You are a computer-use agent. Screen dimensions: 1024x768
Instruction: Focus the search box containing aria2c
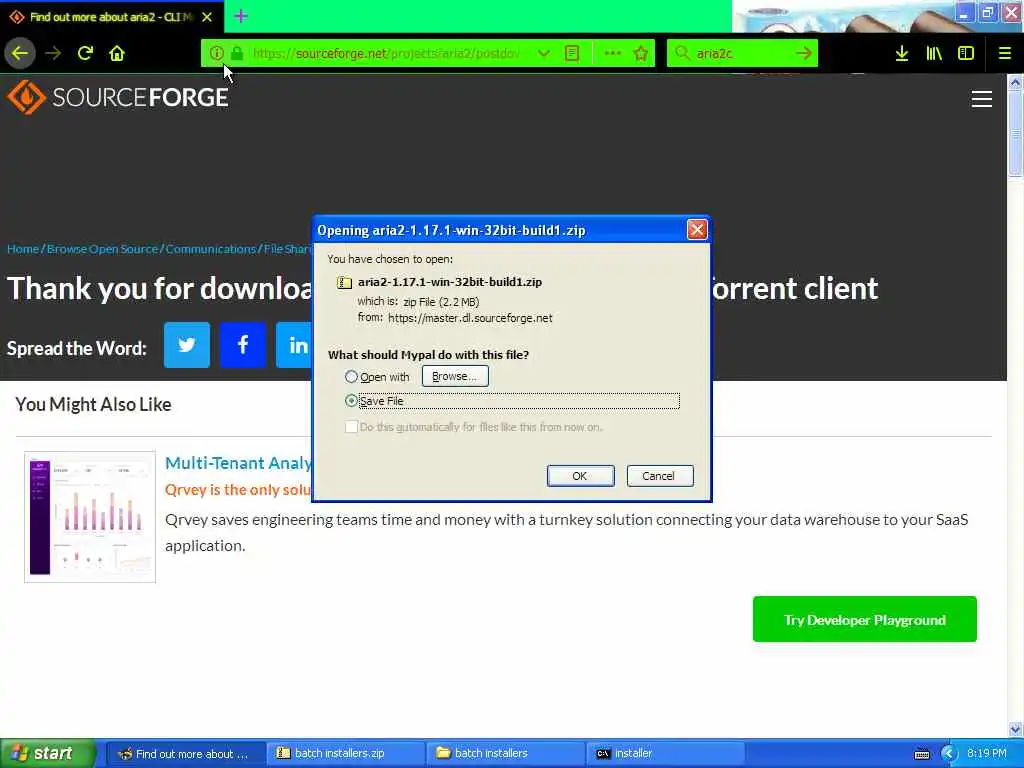tap(741, 54)
